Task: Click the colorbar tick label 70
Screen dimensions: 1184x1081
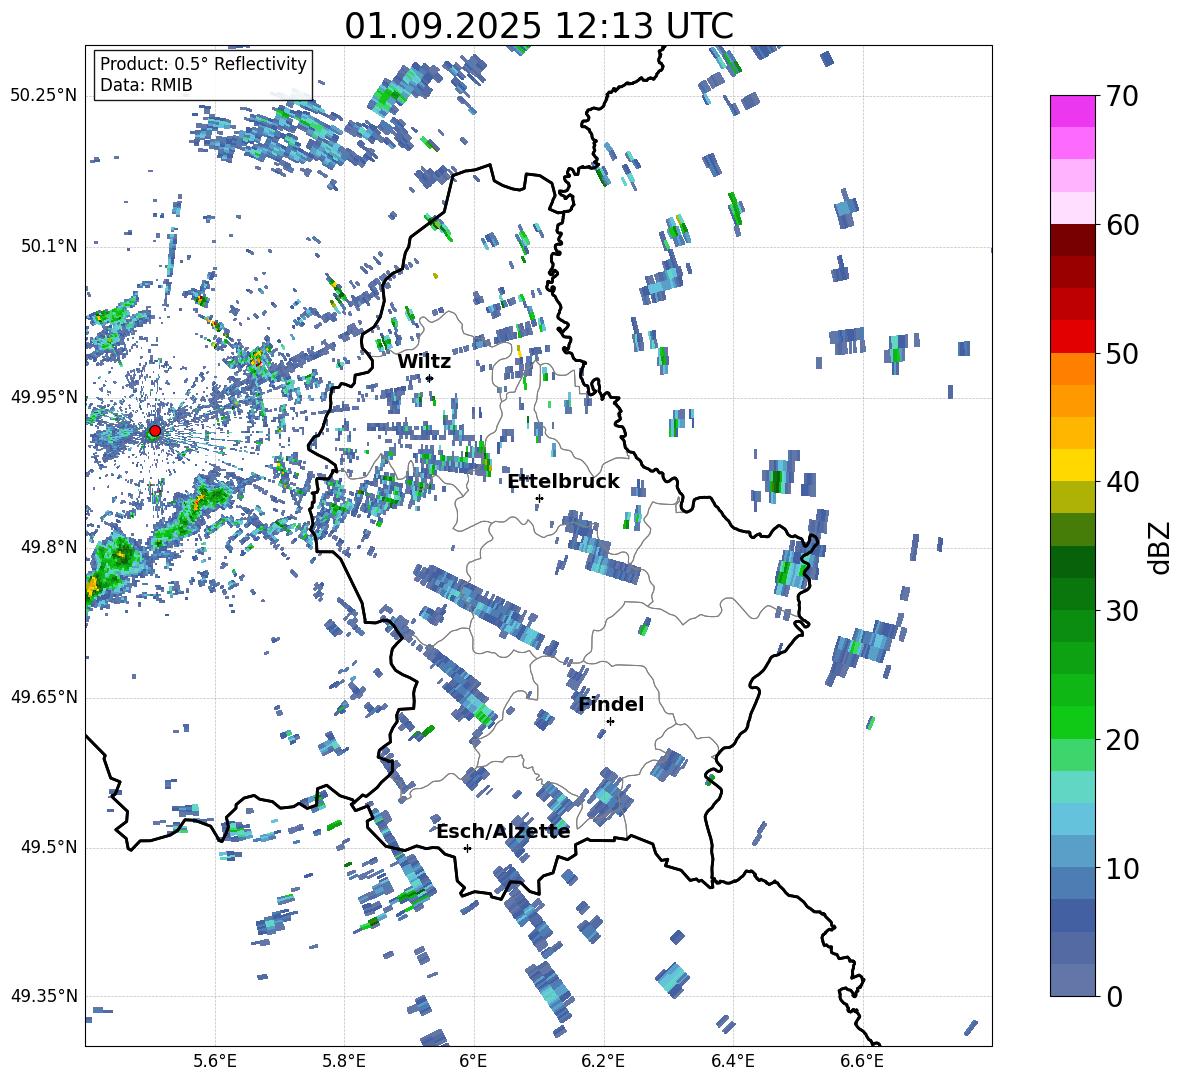Action: (1122, 97)
